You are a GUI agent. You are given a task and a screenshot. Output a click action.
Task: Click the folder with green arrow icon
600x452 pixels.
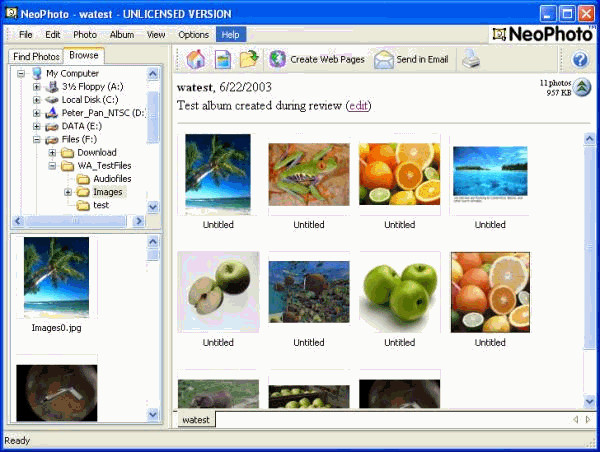249,59
